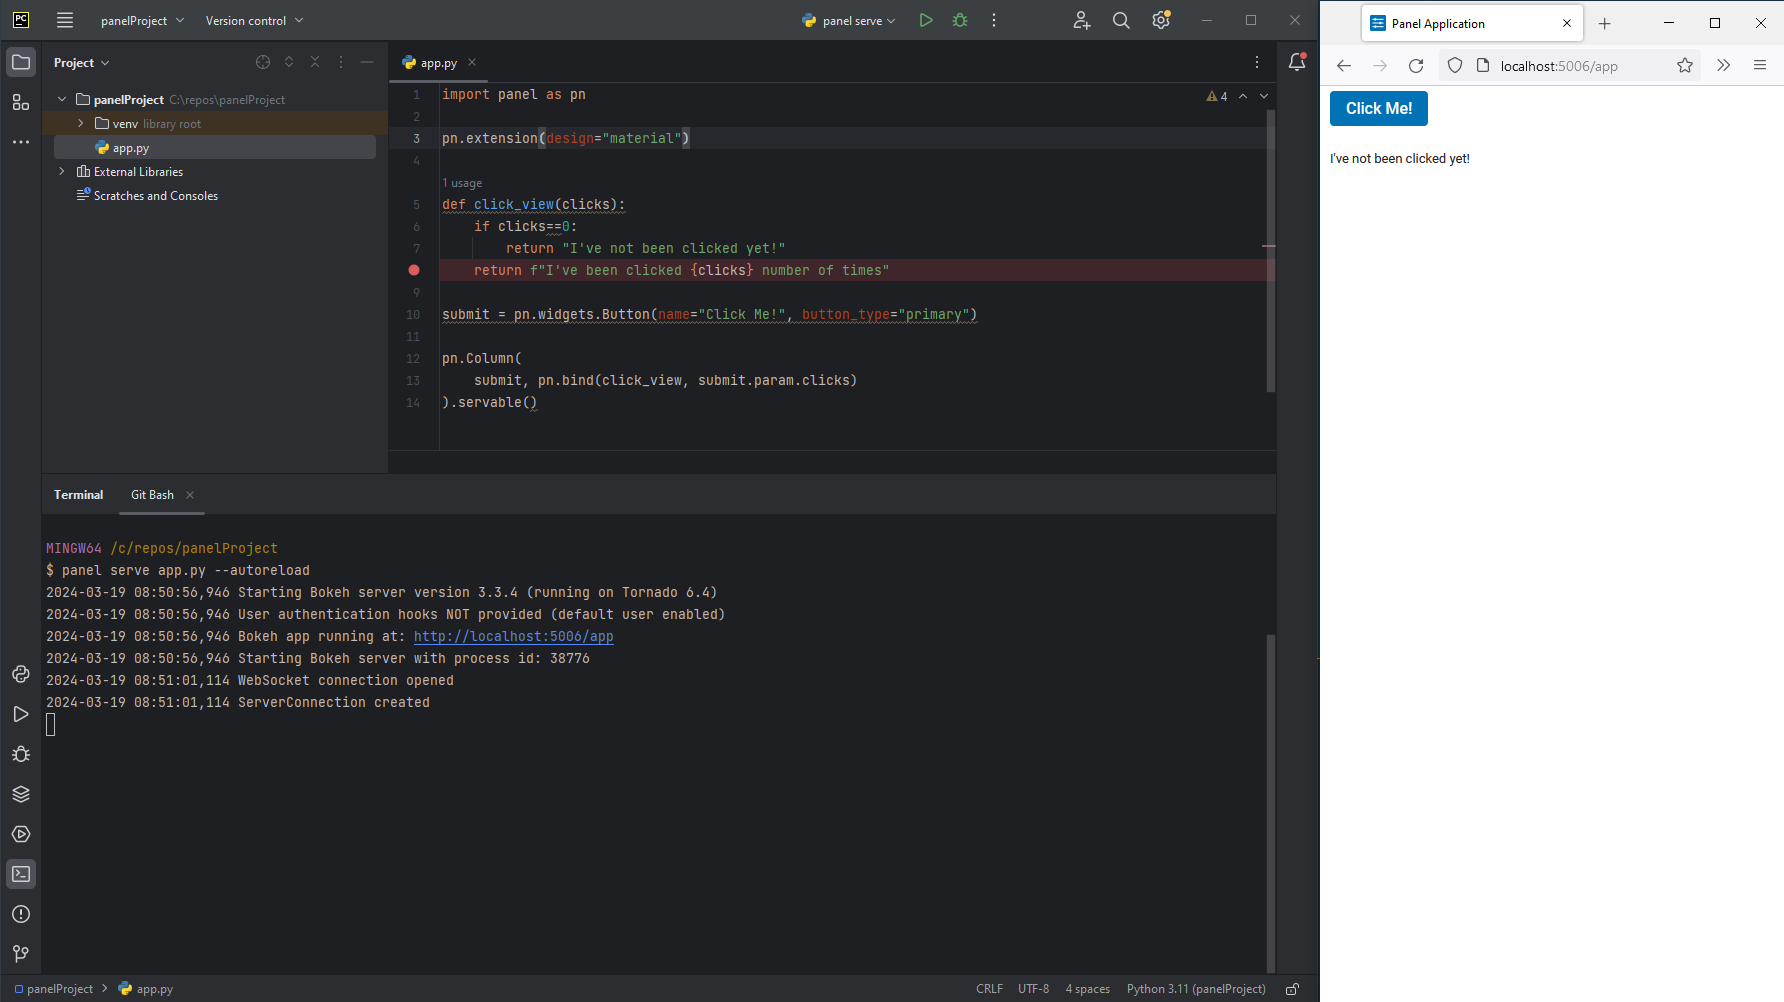Expand External Libraries node
Viewport: 1784px width, 1002px height.
62,171
